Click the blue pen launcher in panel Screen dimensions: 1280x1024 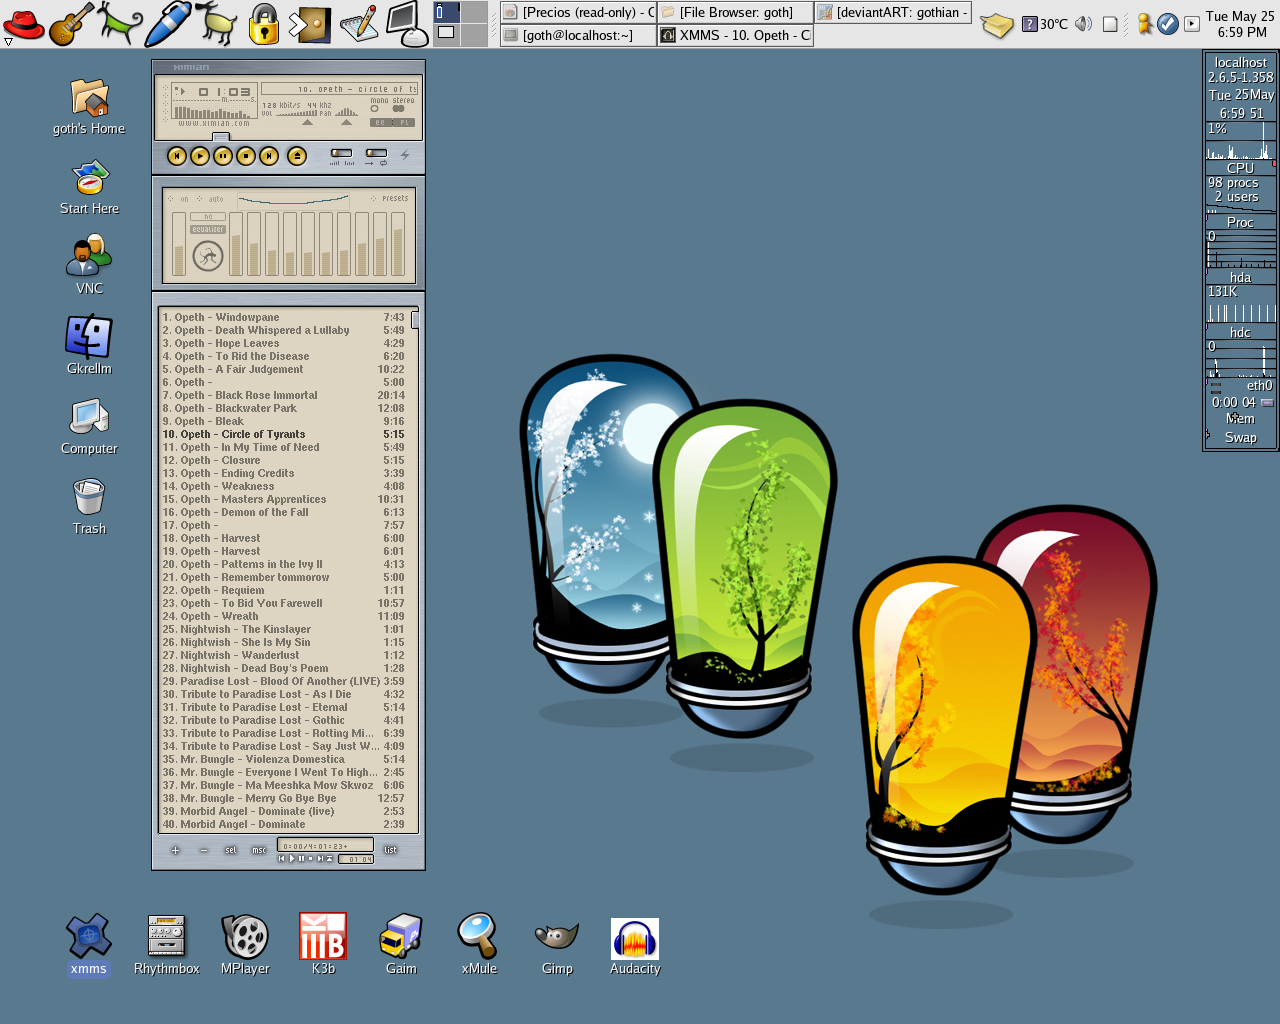pyautogui.click(x=167, y=24)
